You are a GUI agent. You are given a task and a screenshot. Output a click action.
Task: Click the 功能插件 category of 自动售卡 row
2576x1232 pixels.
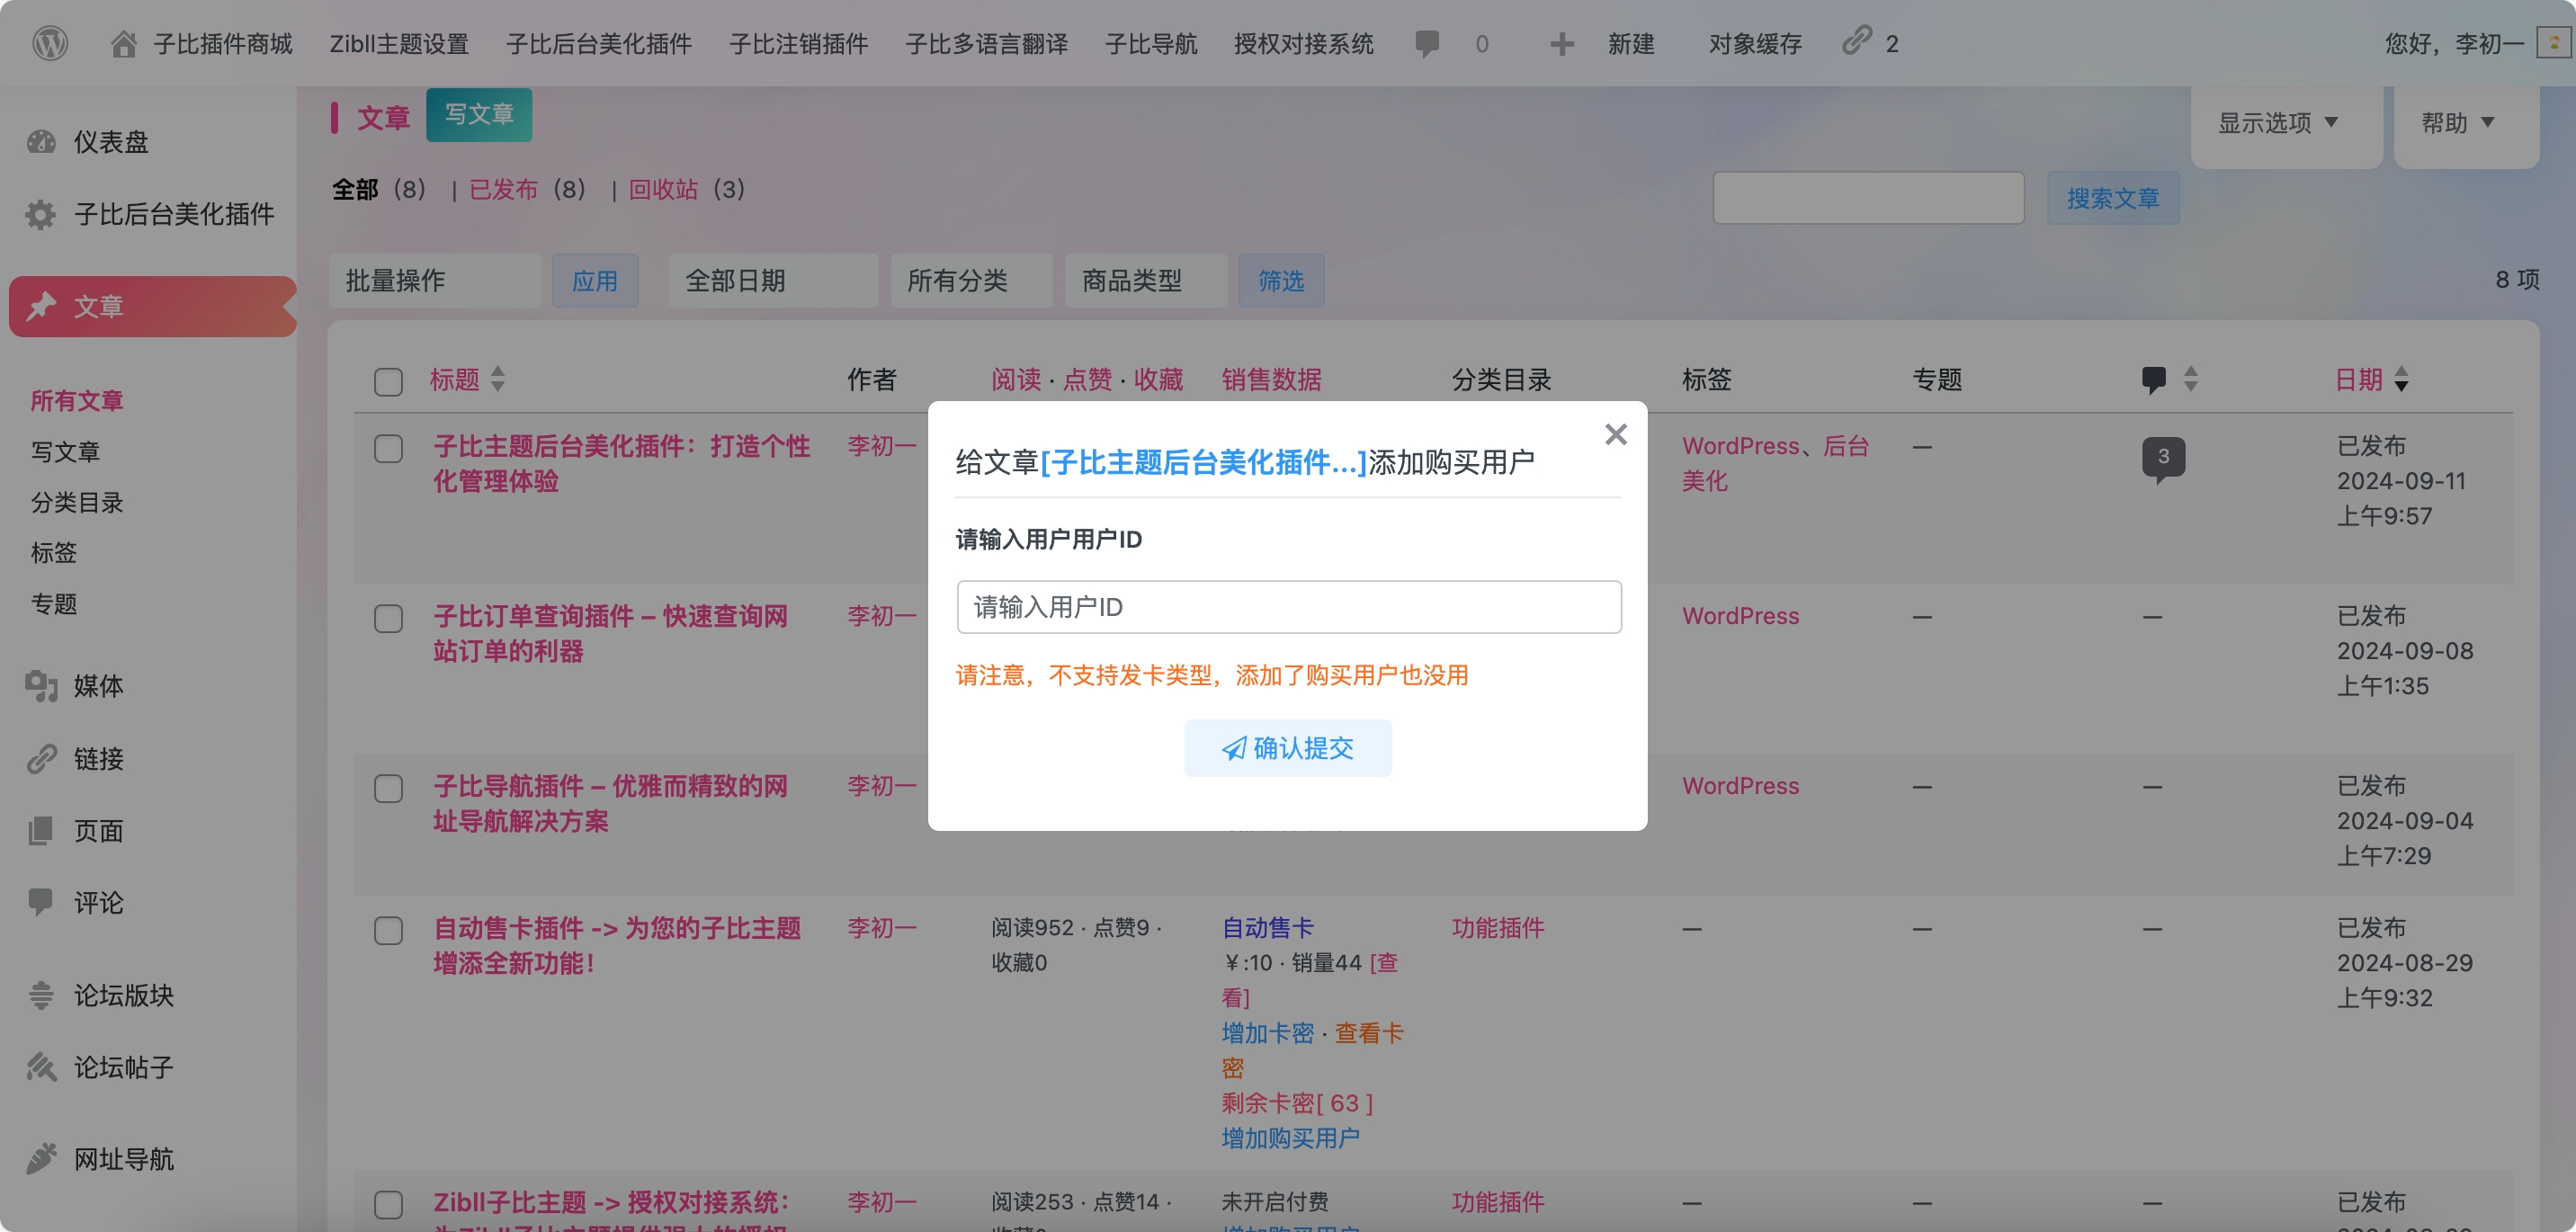pos(1497,928)
